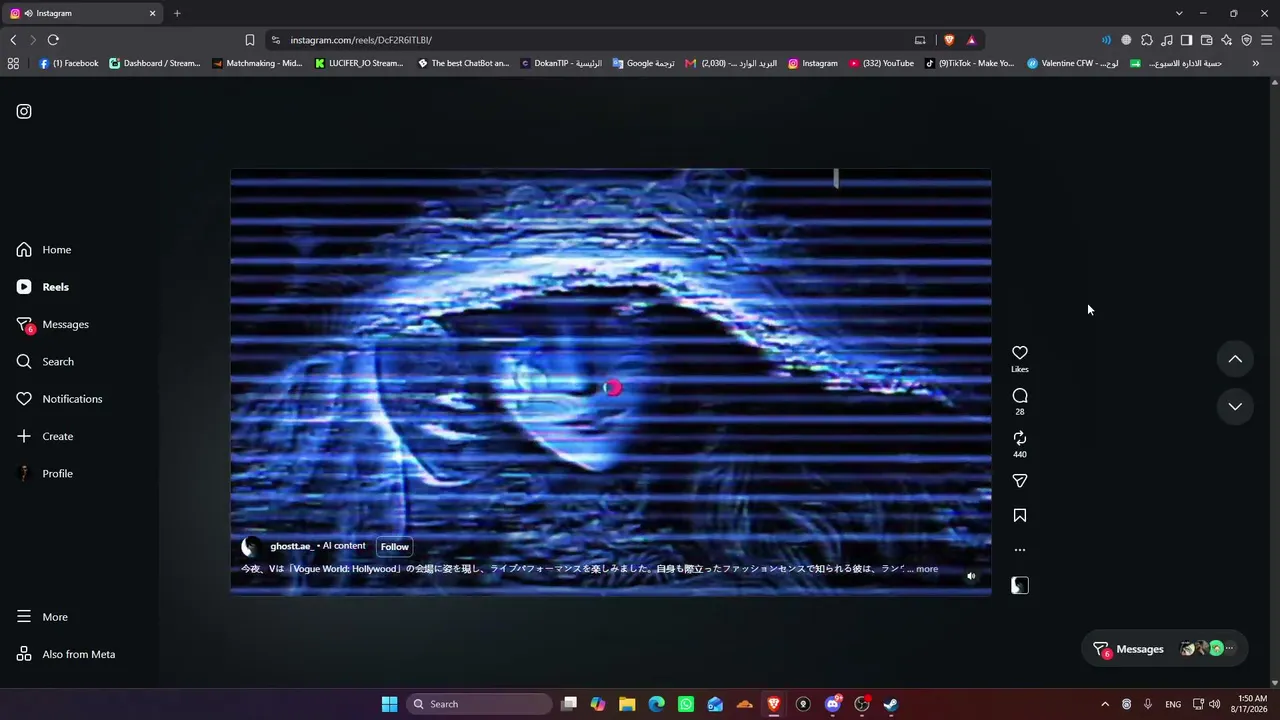This screenshot has height=720, width=1280.
Task: Click the address bar URL field
Action: (x=590, y=40)
